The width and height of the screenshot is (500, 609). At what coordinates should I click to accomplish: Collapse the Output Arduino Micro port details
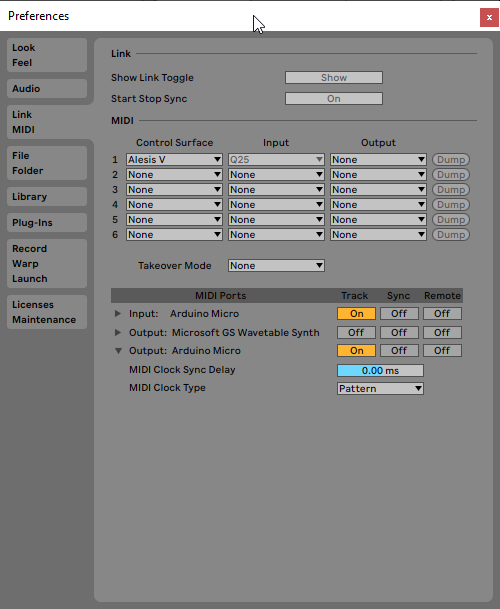coord(118,351)
